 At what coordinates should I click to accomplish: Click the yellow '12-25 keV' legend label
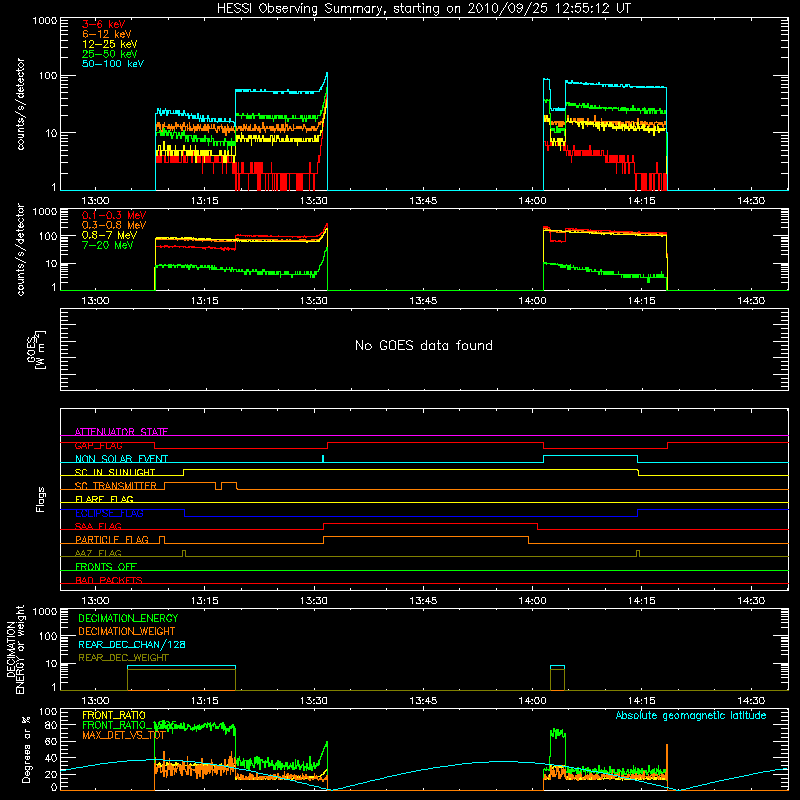pyautogui.click(x=110, y=44)
